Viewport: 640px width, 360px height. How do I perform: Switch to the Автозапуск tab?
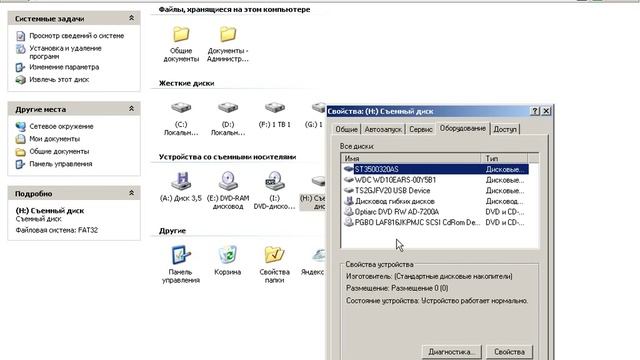pyautogui.click(x=383, y=129)
